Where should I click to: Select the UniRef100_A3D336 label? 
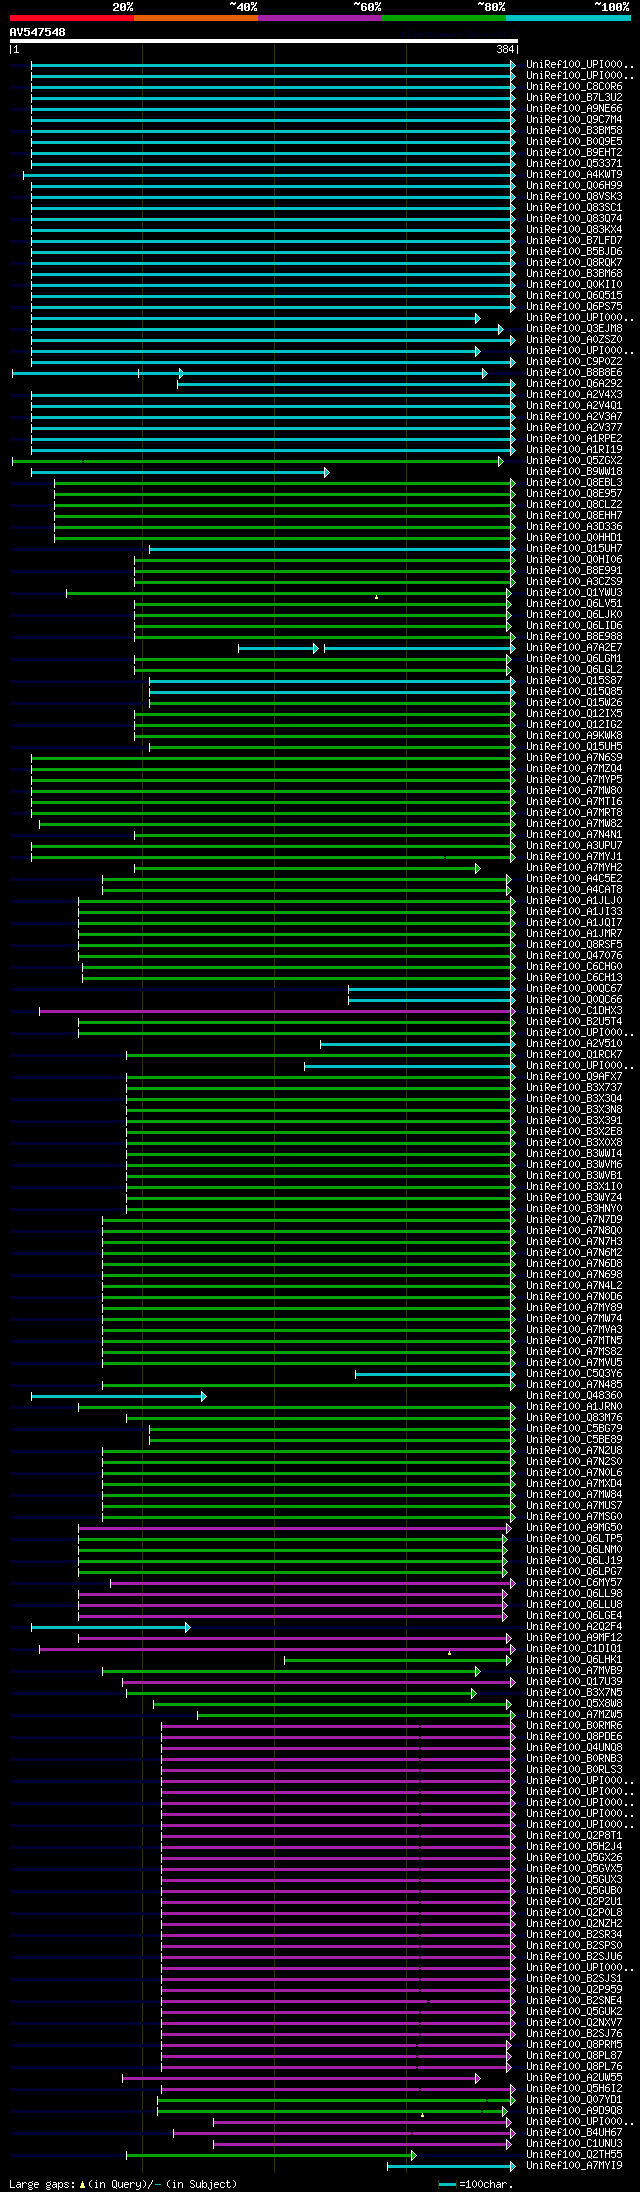(x=574, y=527)
